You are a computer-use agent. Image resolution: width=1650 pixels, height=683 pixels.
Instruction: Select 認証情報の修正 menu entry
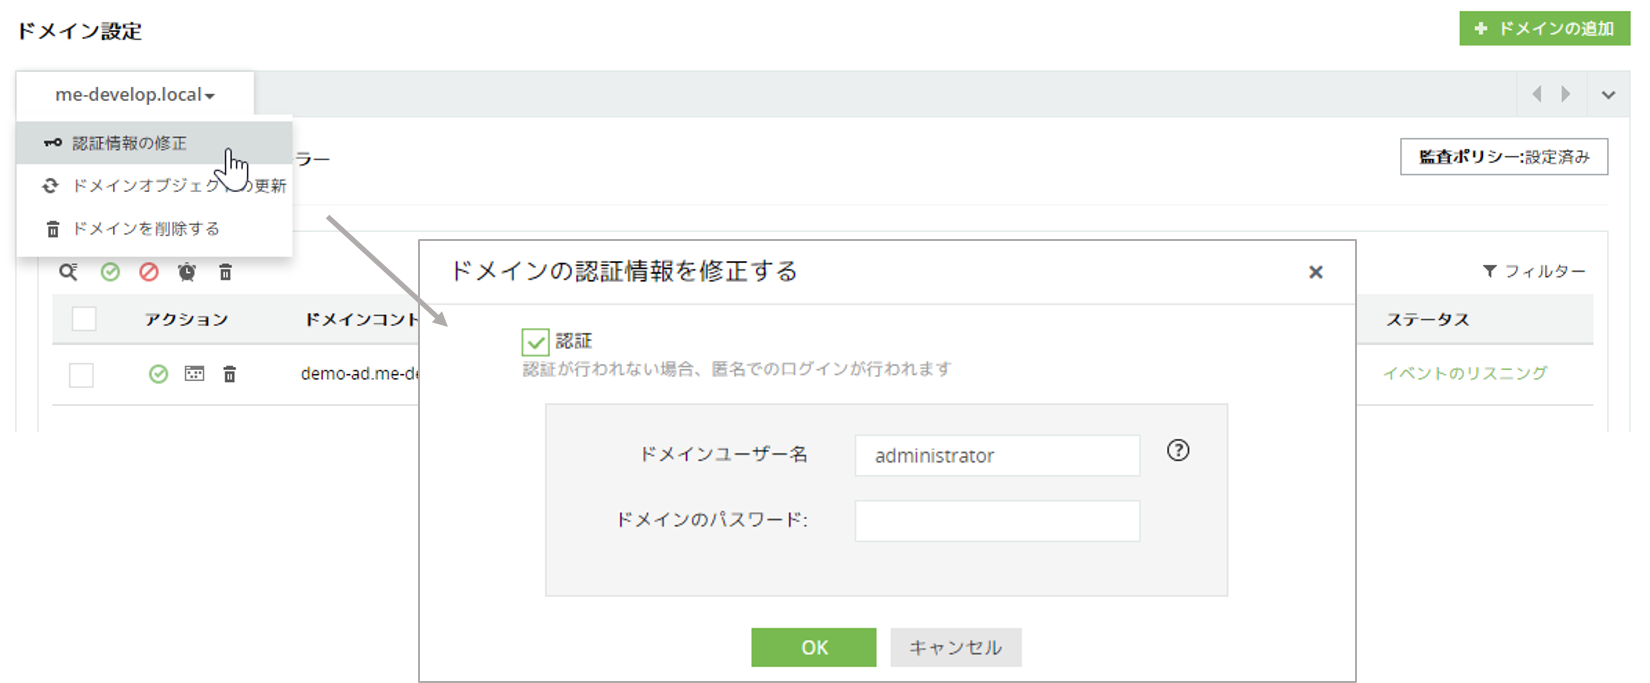click(130, 143)
